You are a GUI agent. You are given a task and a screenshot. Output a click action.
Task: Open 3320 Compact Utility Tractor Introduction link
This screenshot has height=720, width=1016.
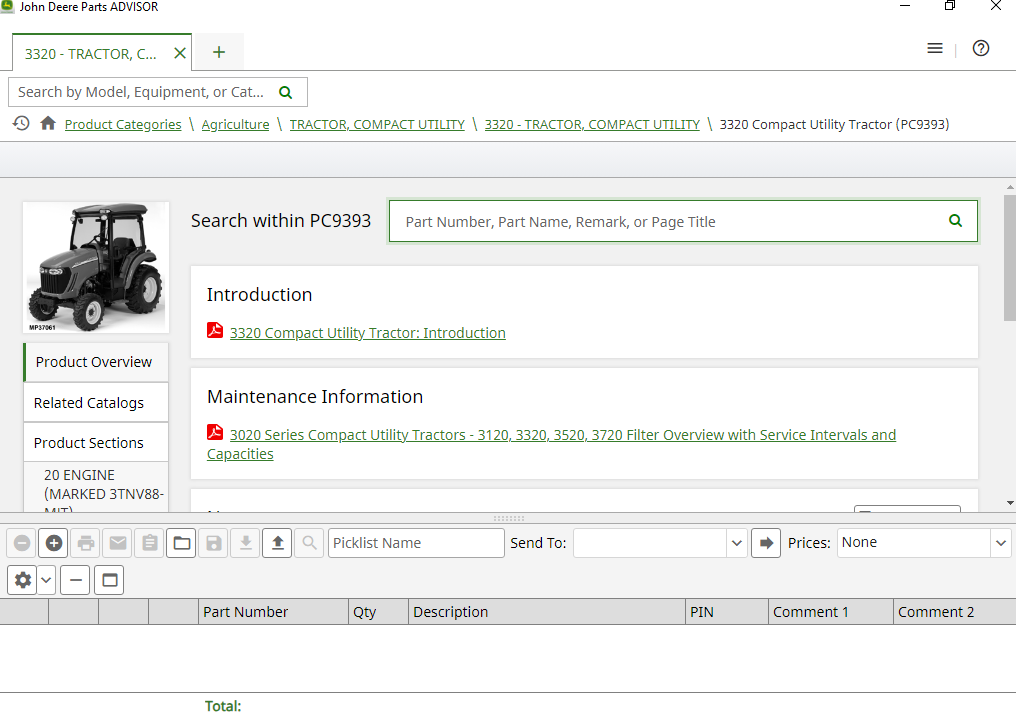pos(367,333)
